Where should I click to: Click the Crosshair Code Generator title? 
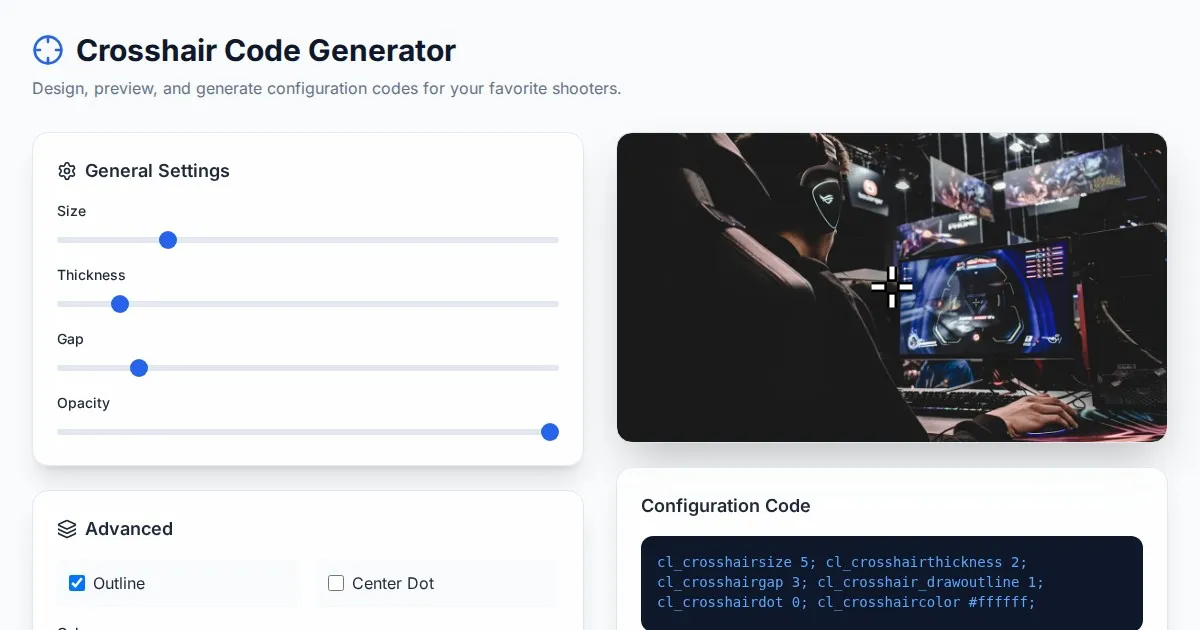click(266, 50)
